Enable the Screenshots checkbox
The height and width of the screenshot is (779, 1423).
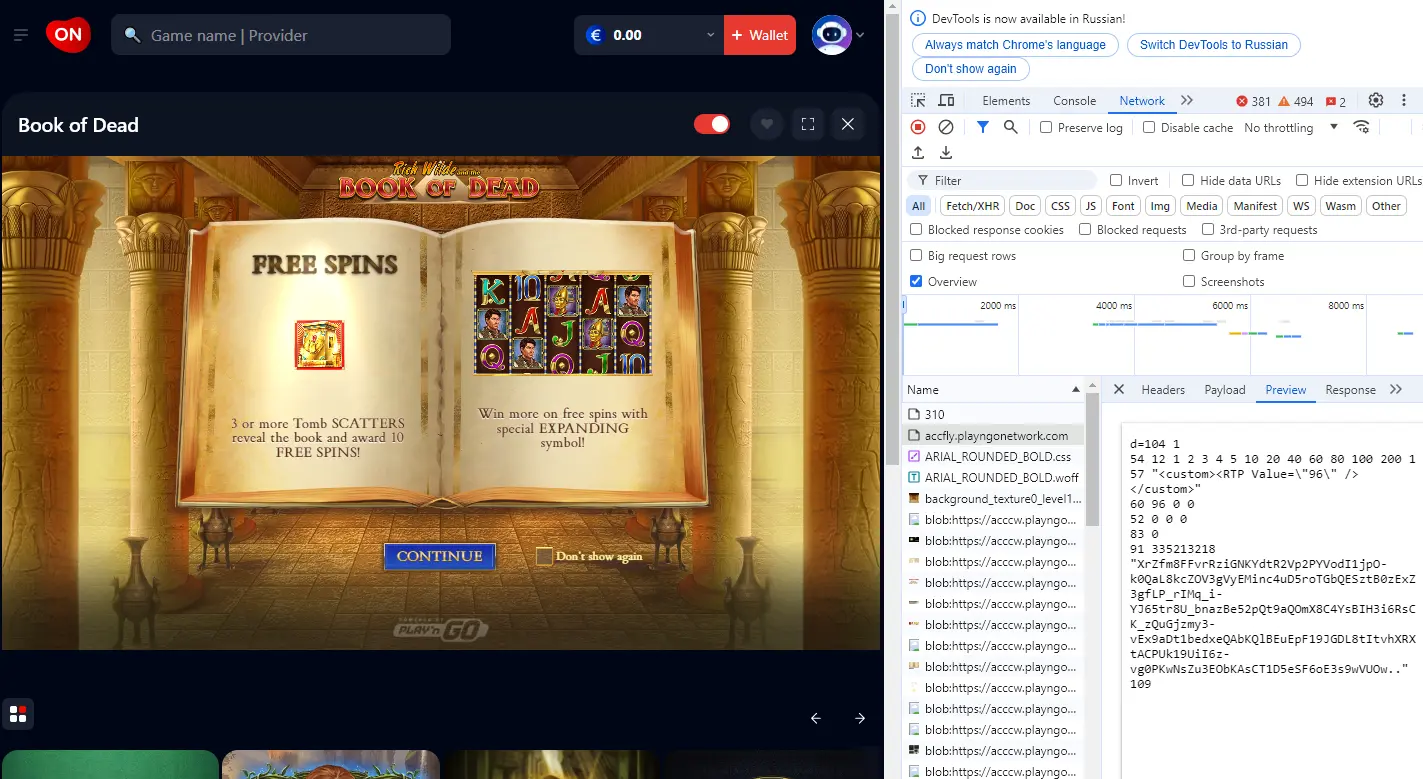pos(1189,281)
